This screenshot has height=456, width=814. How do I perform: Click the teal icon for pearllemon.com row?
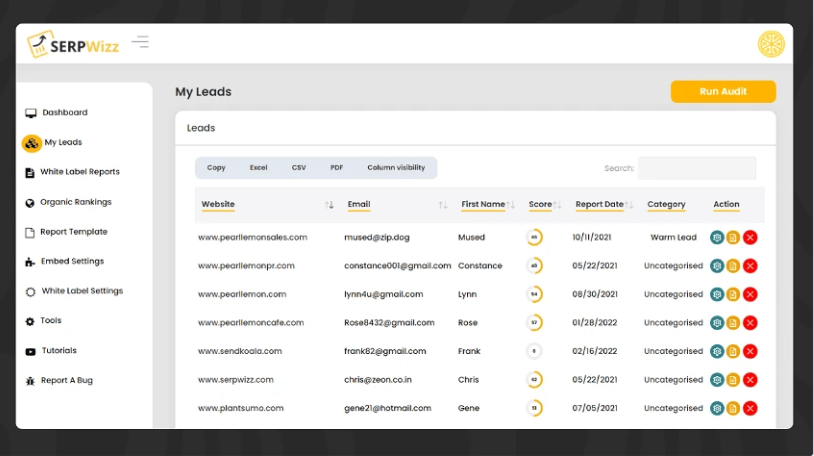717,294
